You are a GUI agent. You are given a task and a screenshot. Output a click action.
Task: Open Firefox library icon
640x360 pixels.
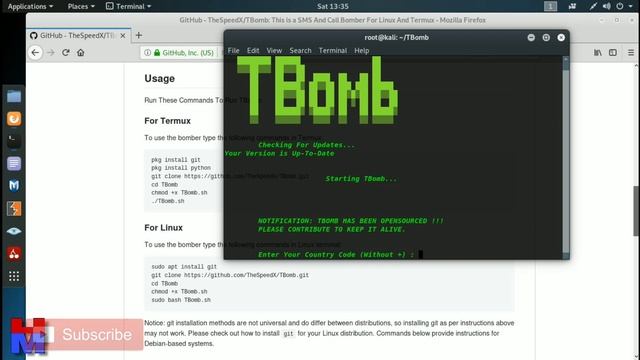[x=598, y=53]
